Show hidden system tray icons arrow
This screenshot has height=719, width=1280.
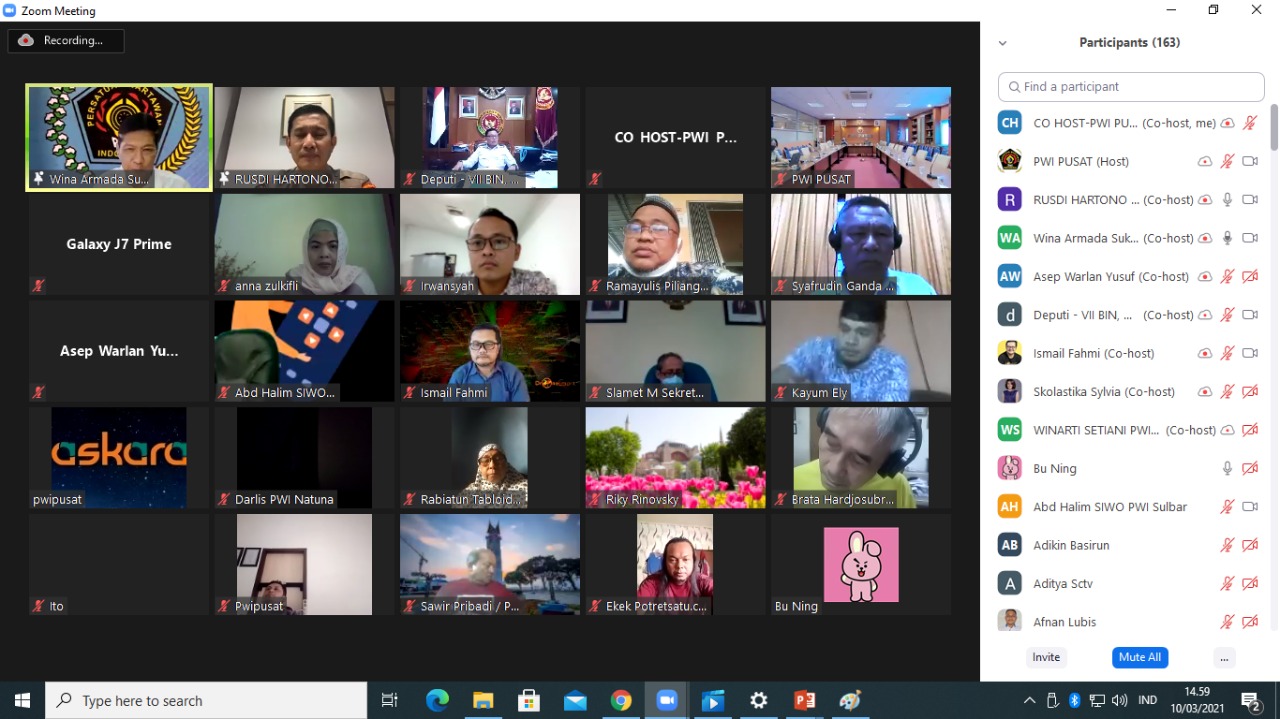pyautogui.click(x=1029, y=701)
